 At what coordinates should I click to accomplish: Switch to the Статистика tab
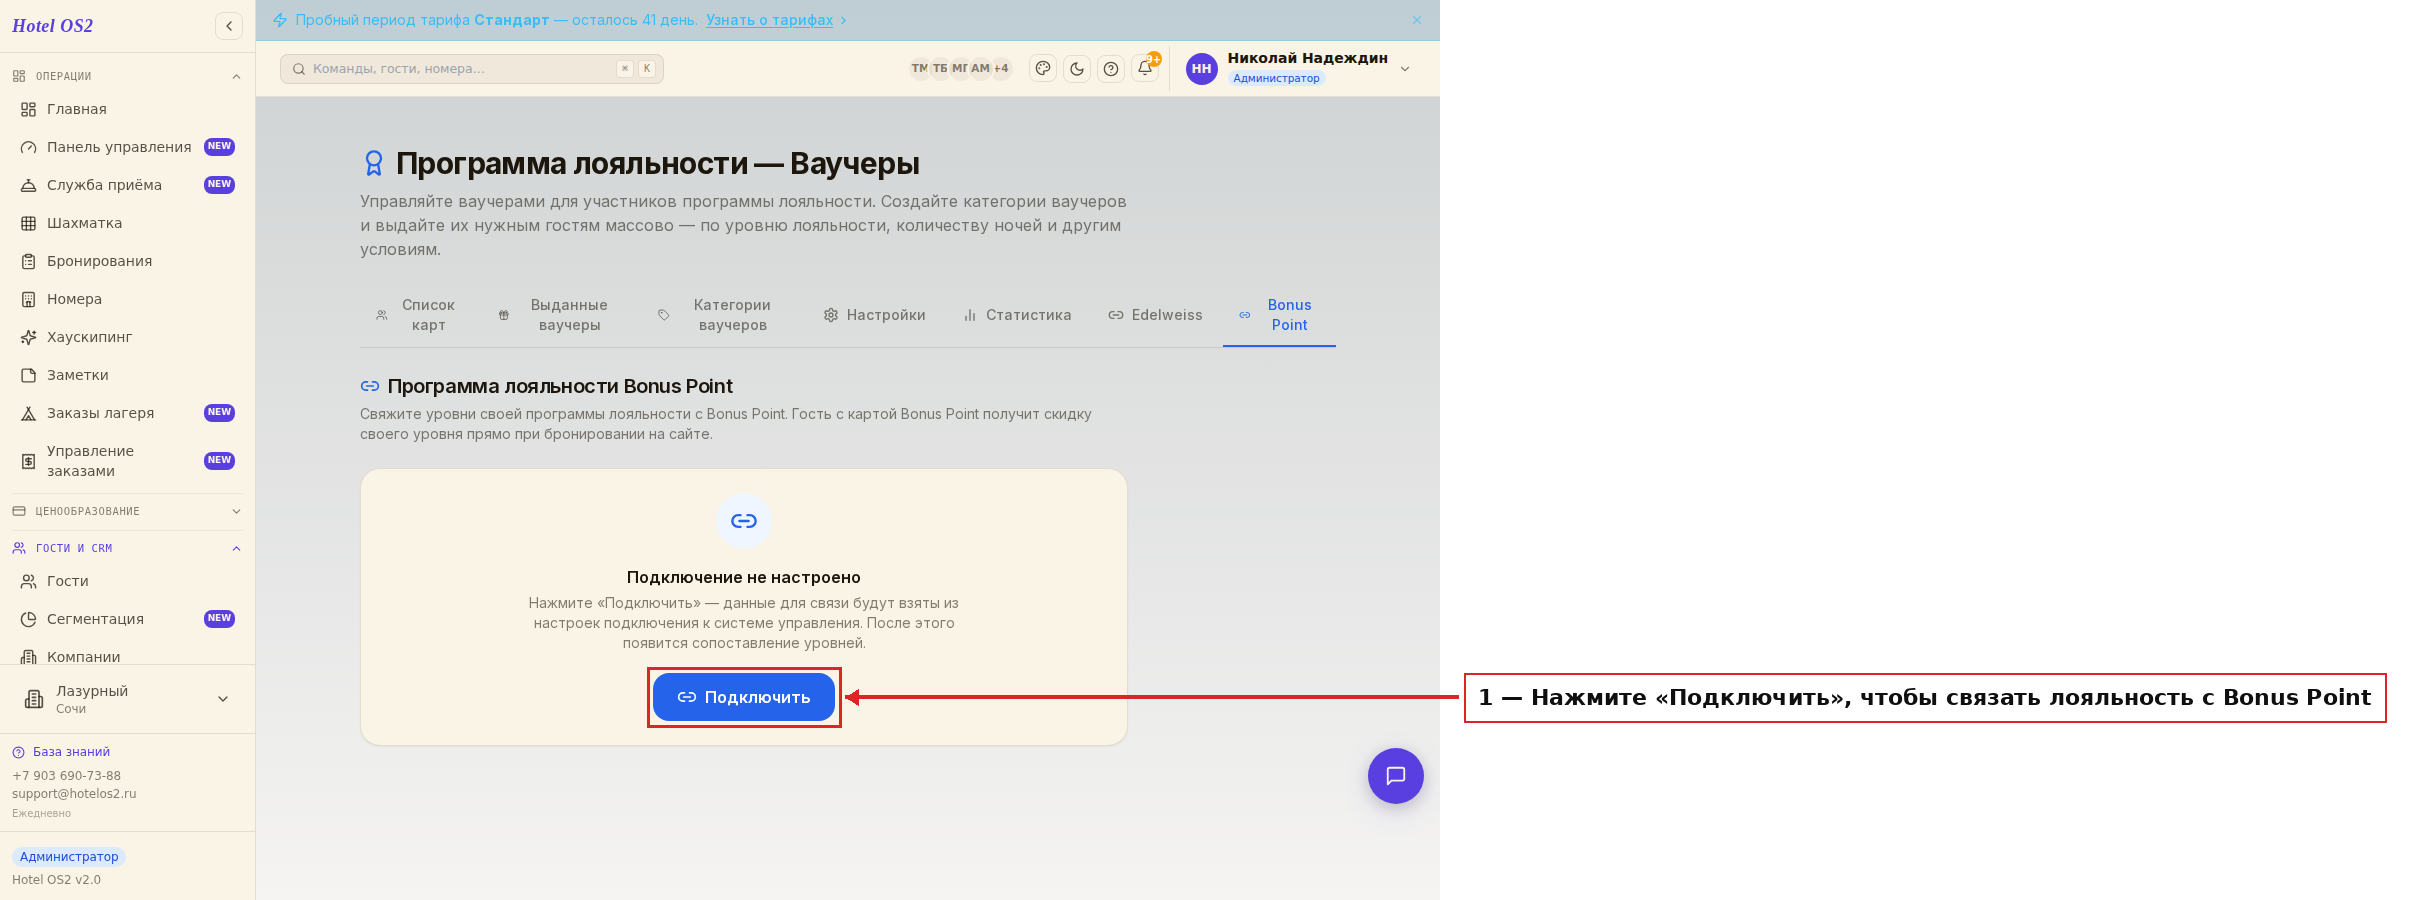(1017, 315)
